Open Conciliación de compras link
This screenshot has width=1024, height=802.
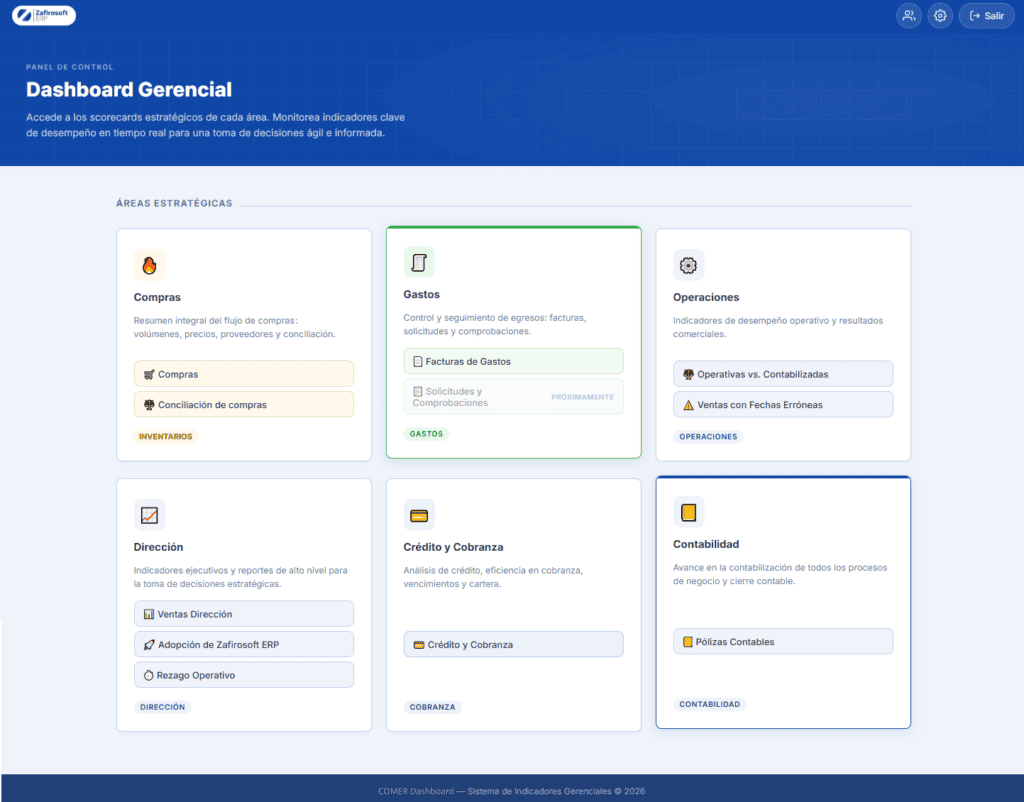point(244,405)
